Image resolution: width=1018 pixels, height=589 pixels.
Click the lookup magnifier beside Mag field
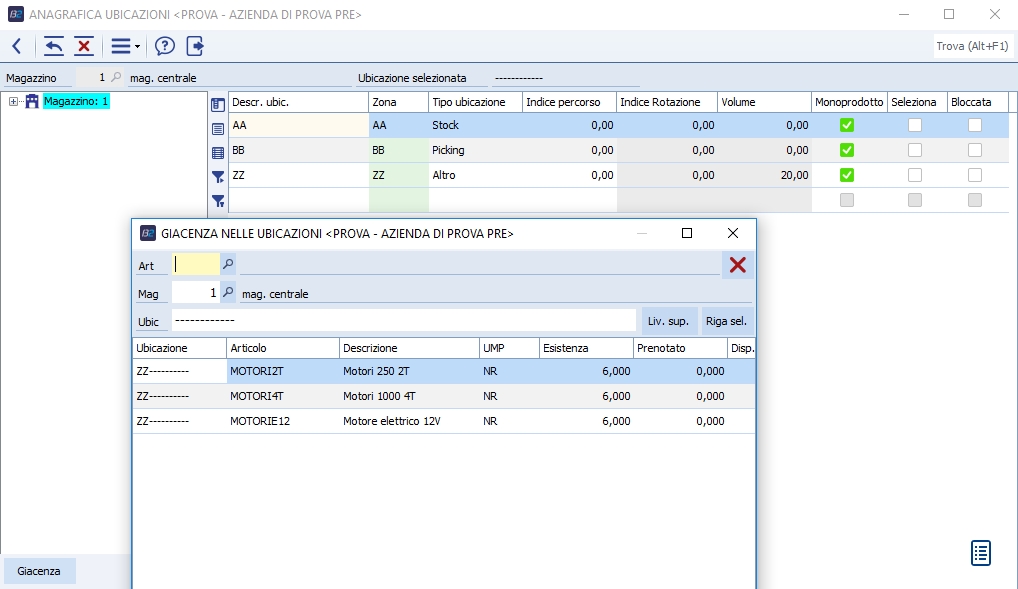pos(228,294)
